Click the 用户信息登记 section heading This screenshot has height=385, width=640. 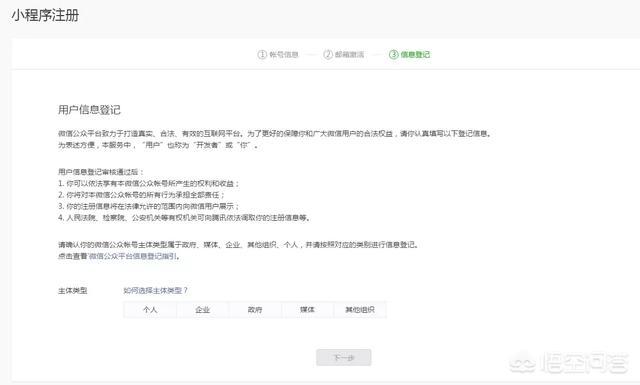point(89,109)
